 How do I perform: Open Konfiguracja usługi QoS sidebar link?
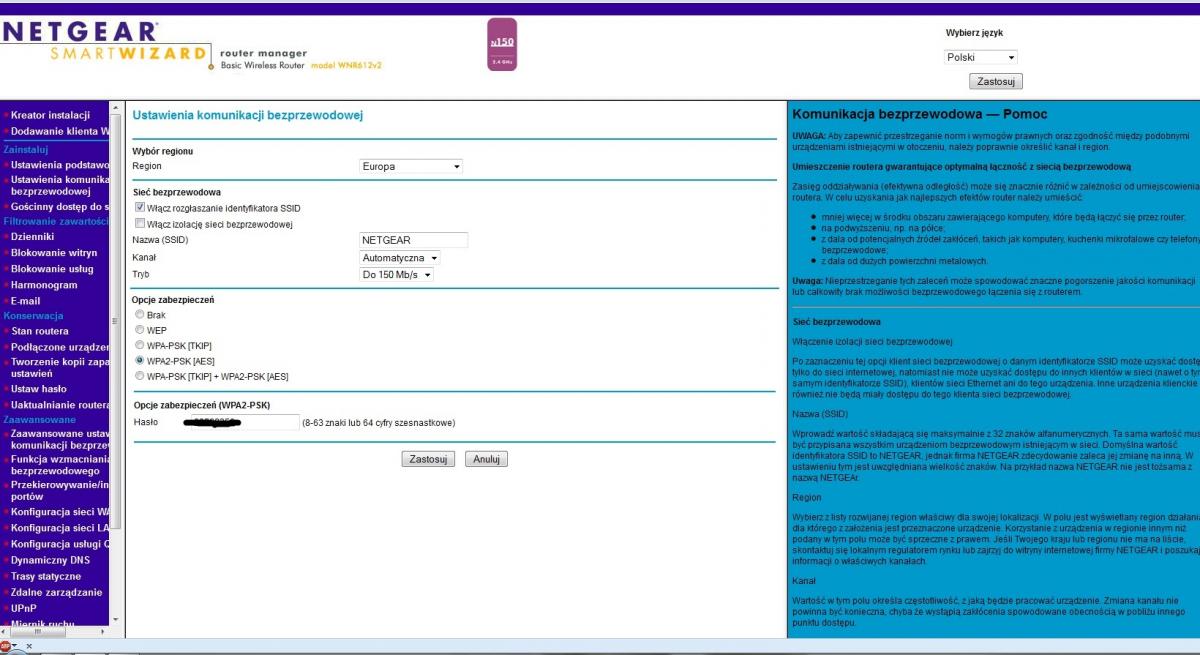click(59, 544)
